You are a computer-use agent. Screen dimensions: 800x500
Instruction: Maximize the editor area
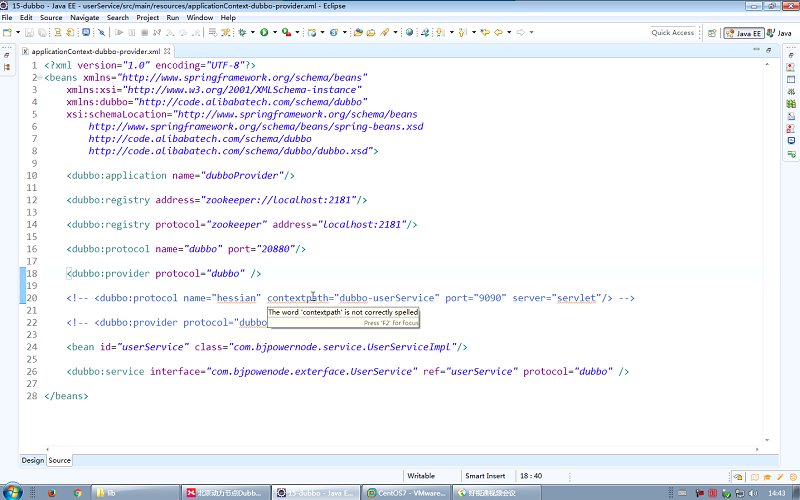coord(768,50)
